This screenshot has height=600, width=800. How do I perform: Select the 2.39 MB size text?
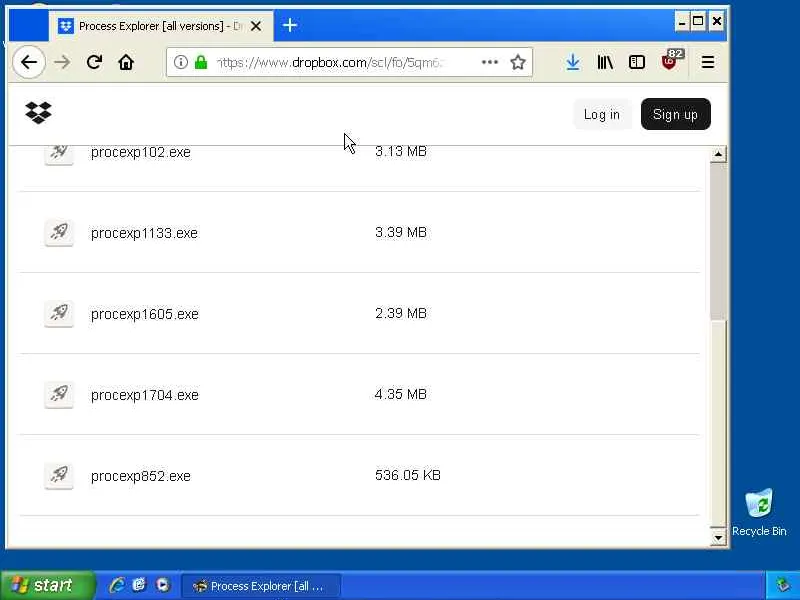(401, 313)
